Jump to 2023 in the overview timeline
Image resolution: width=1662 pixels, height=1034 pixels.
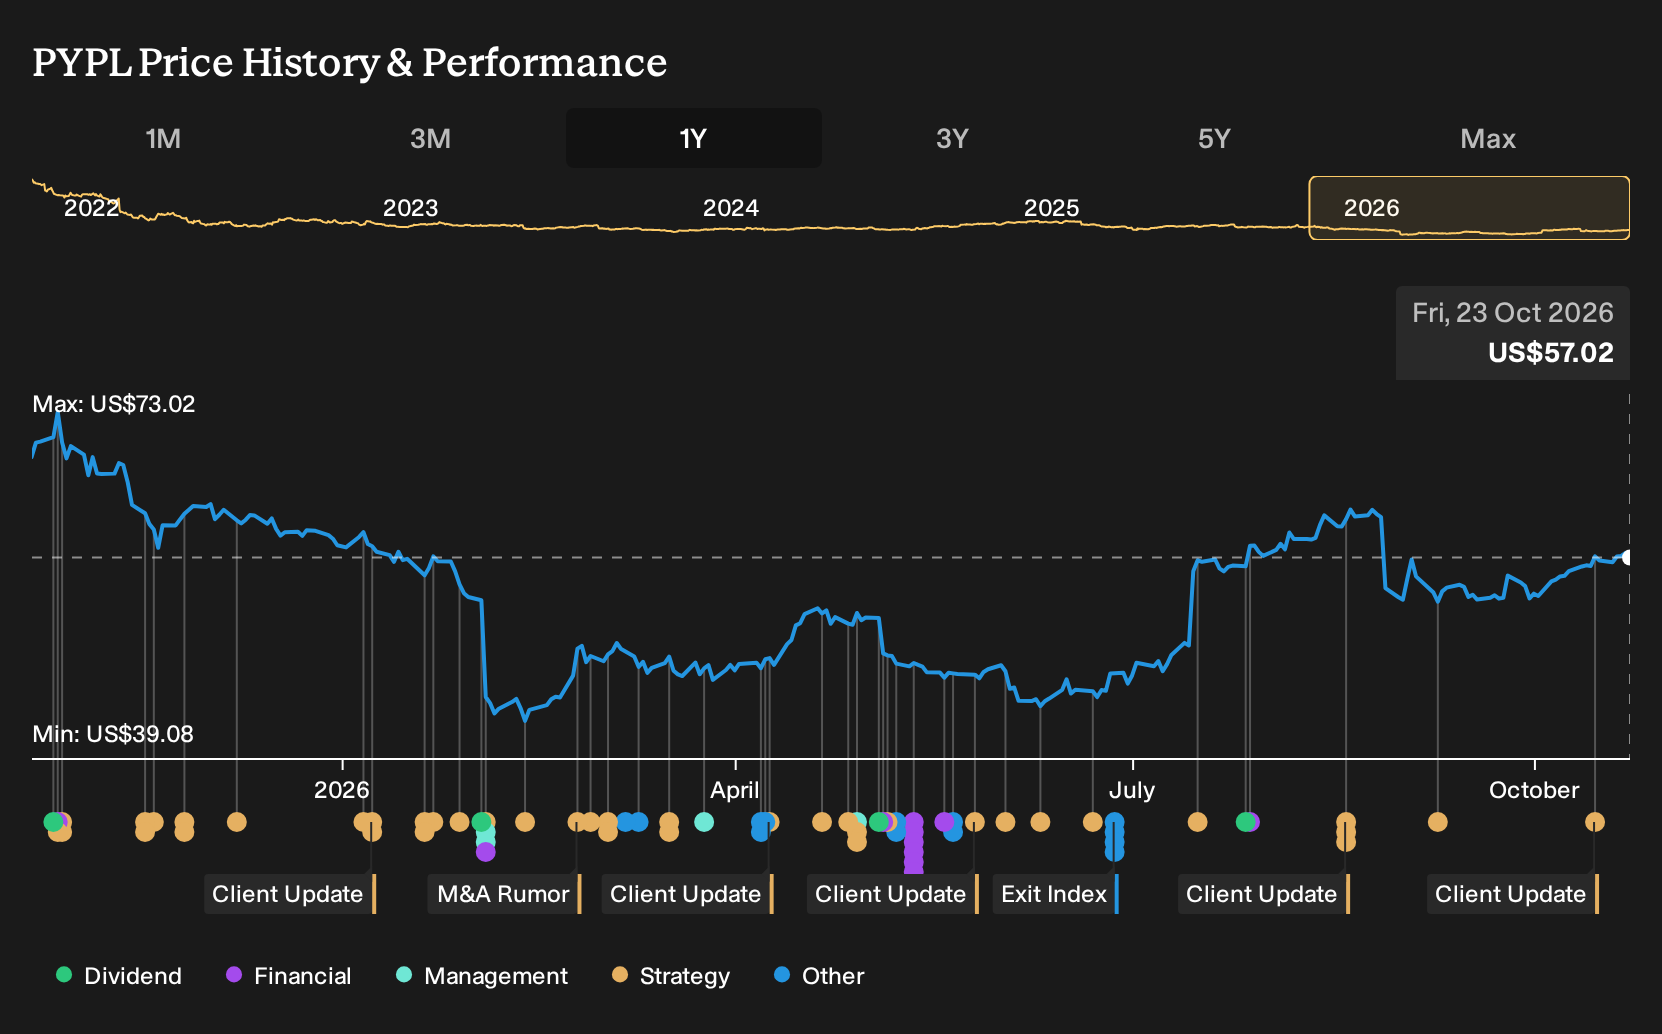click(x=410, y=208)
